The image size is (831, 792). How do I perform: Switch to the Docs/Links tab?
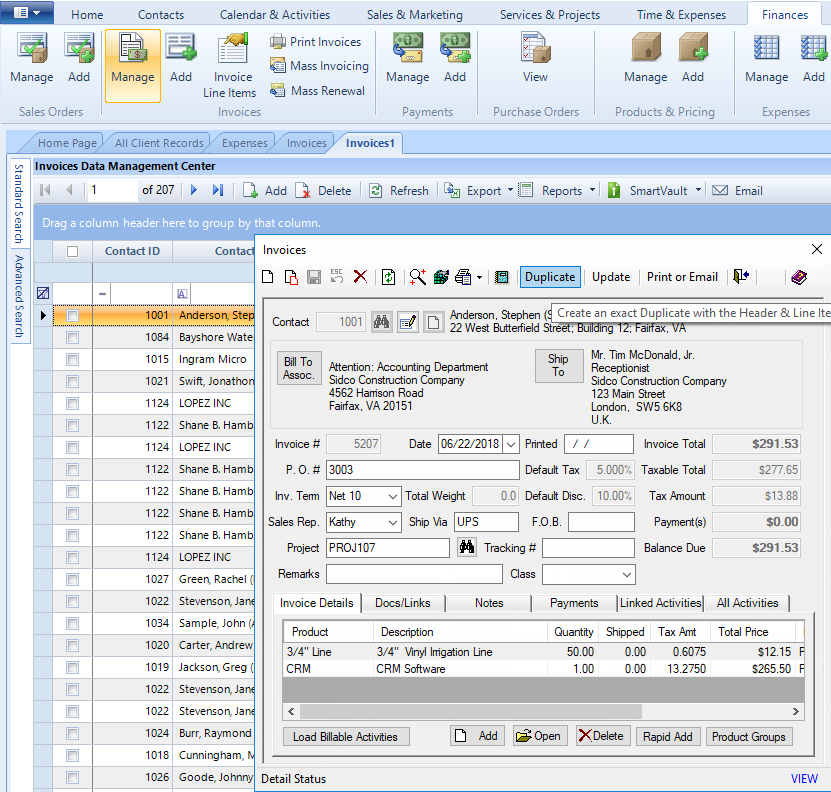[x=403, y=603]
